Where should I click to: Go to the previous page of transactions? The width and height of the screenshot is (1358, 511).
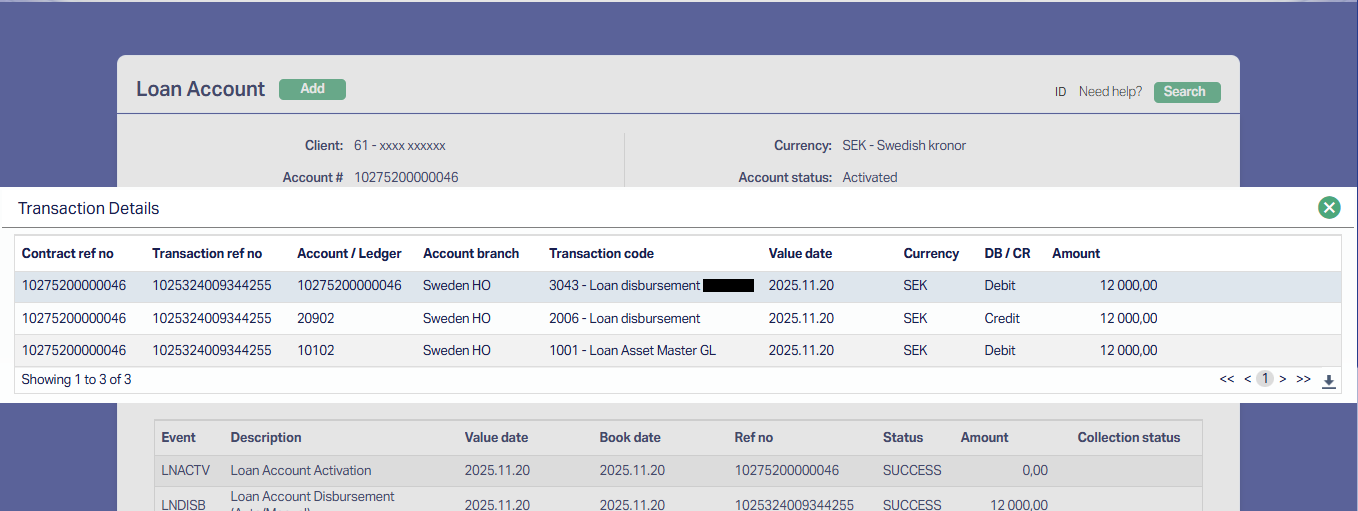[1247, 379]
